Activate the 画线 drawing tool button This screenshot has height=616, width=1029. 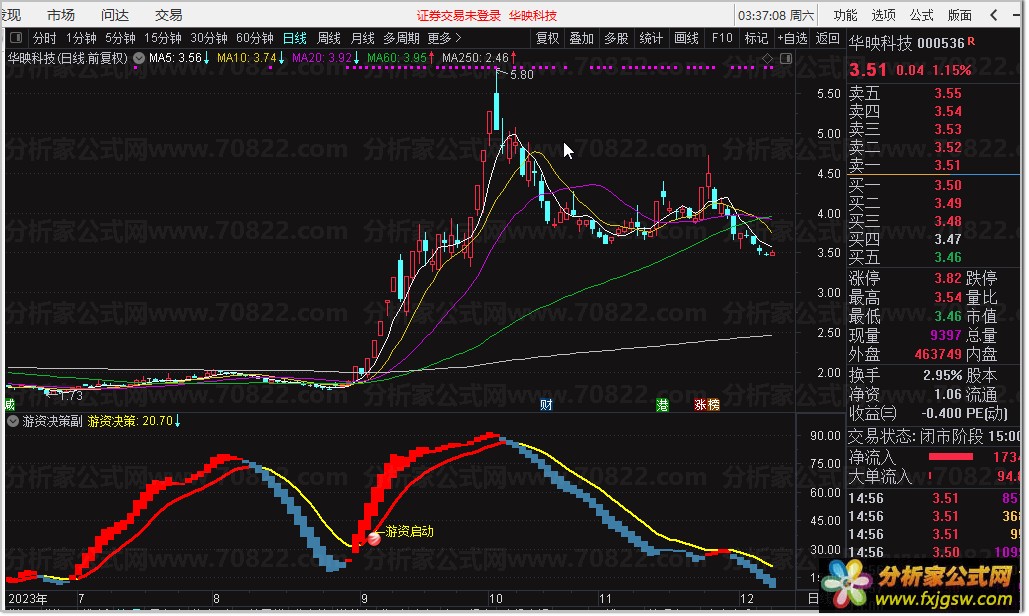point(686,38)
